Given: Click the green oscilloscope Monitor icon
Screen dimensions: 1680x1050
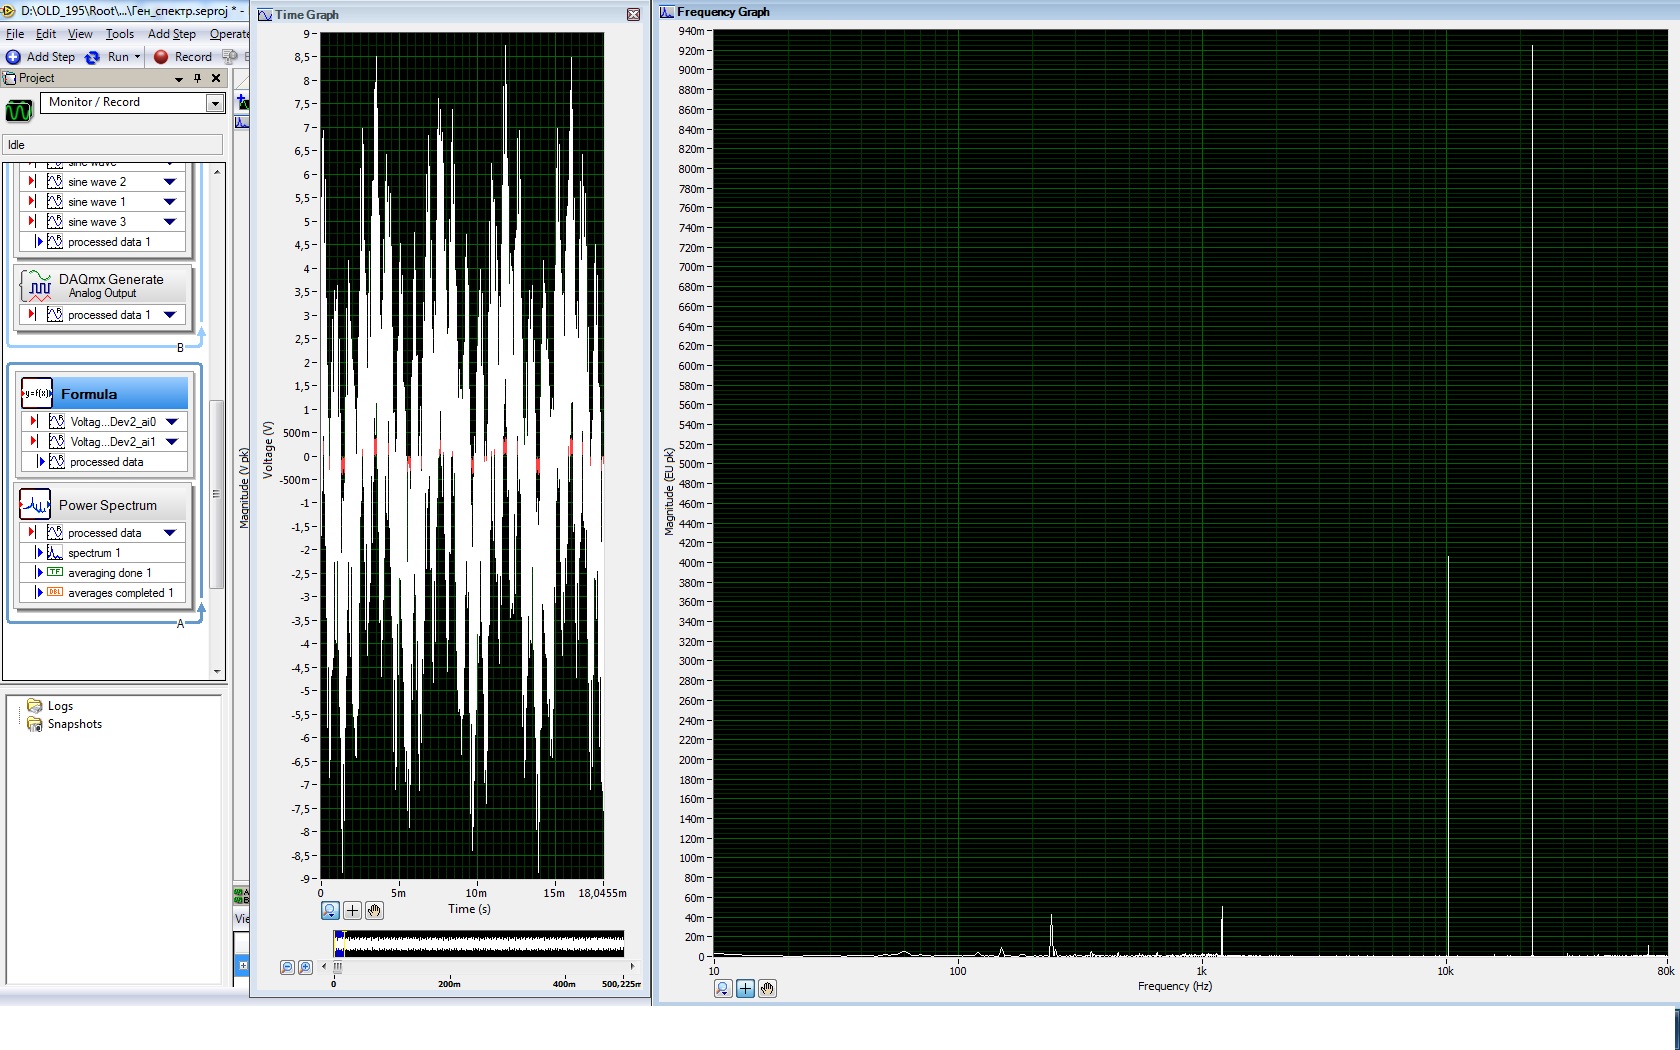Looking at the screenshot, I should 19,110.
